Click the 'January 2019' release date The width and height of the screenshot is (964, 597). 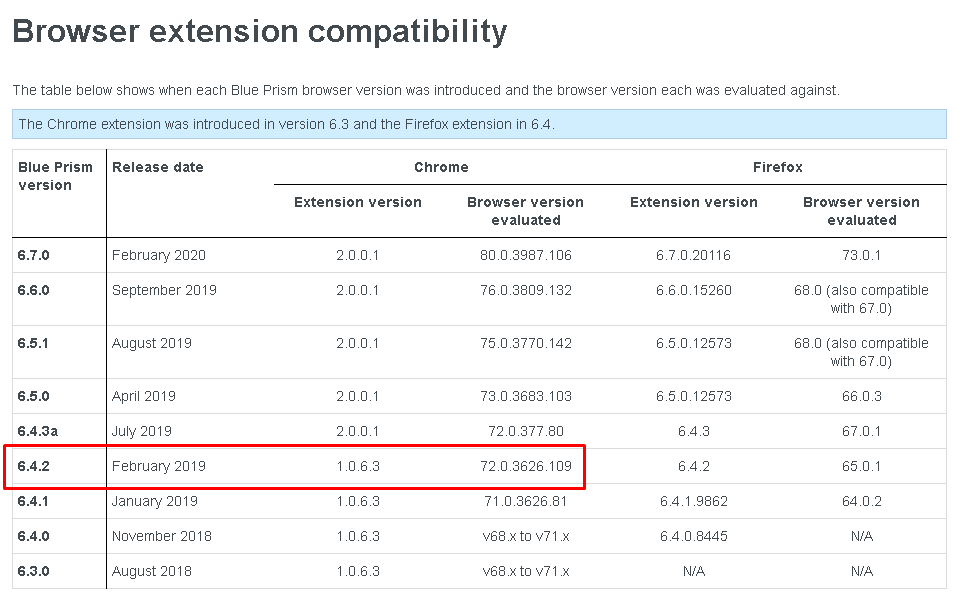(x=154, y=501)
